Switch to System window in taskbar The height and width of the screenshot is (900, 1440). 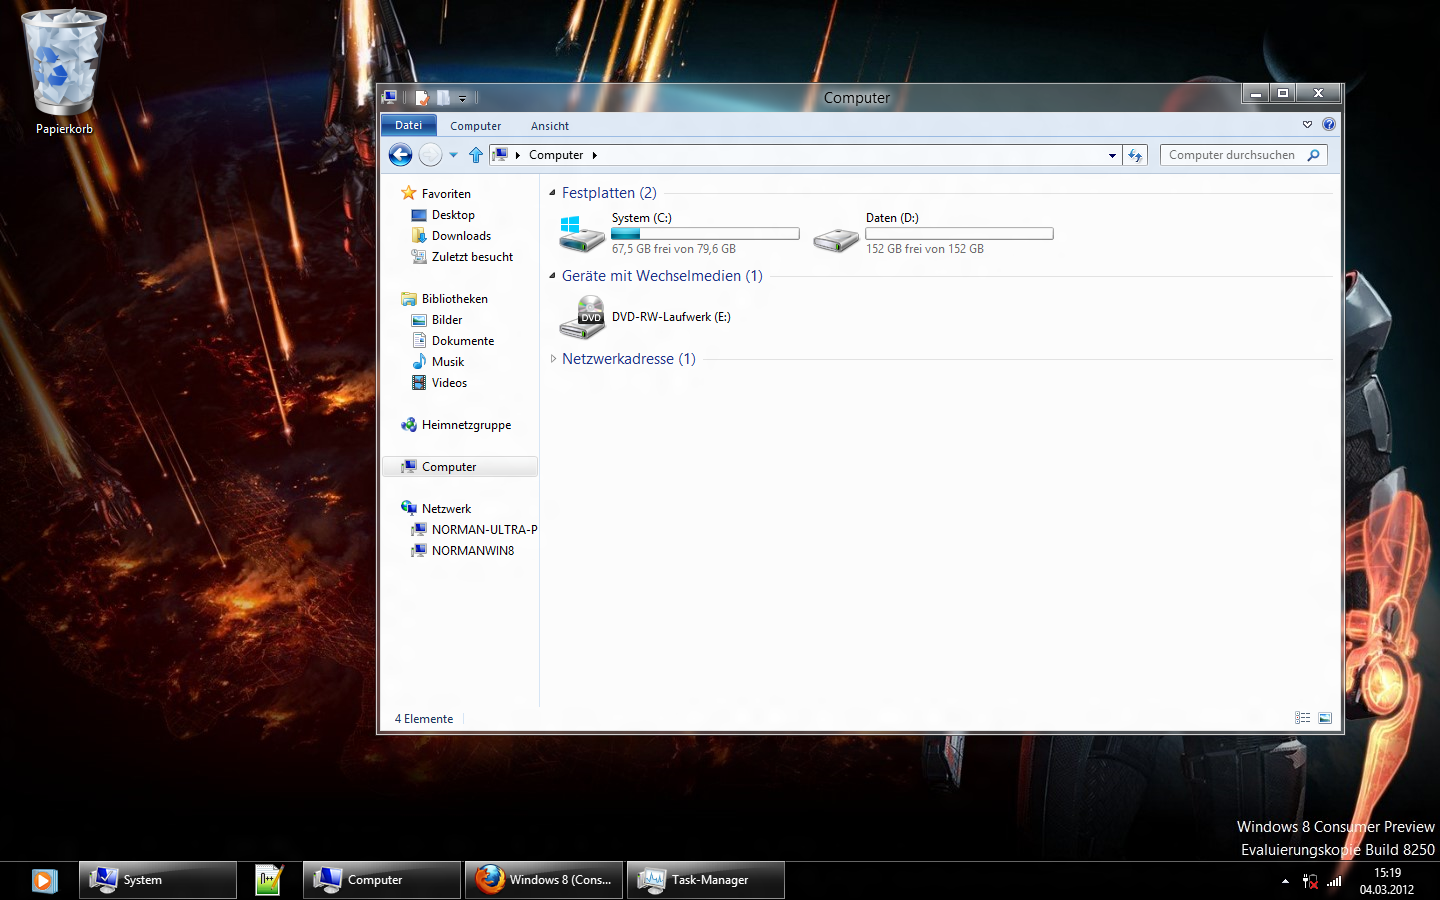pos(158,880)
